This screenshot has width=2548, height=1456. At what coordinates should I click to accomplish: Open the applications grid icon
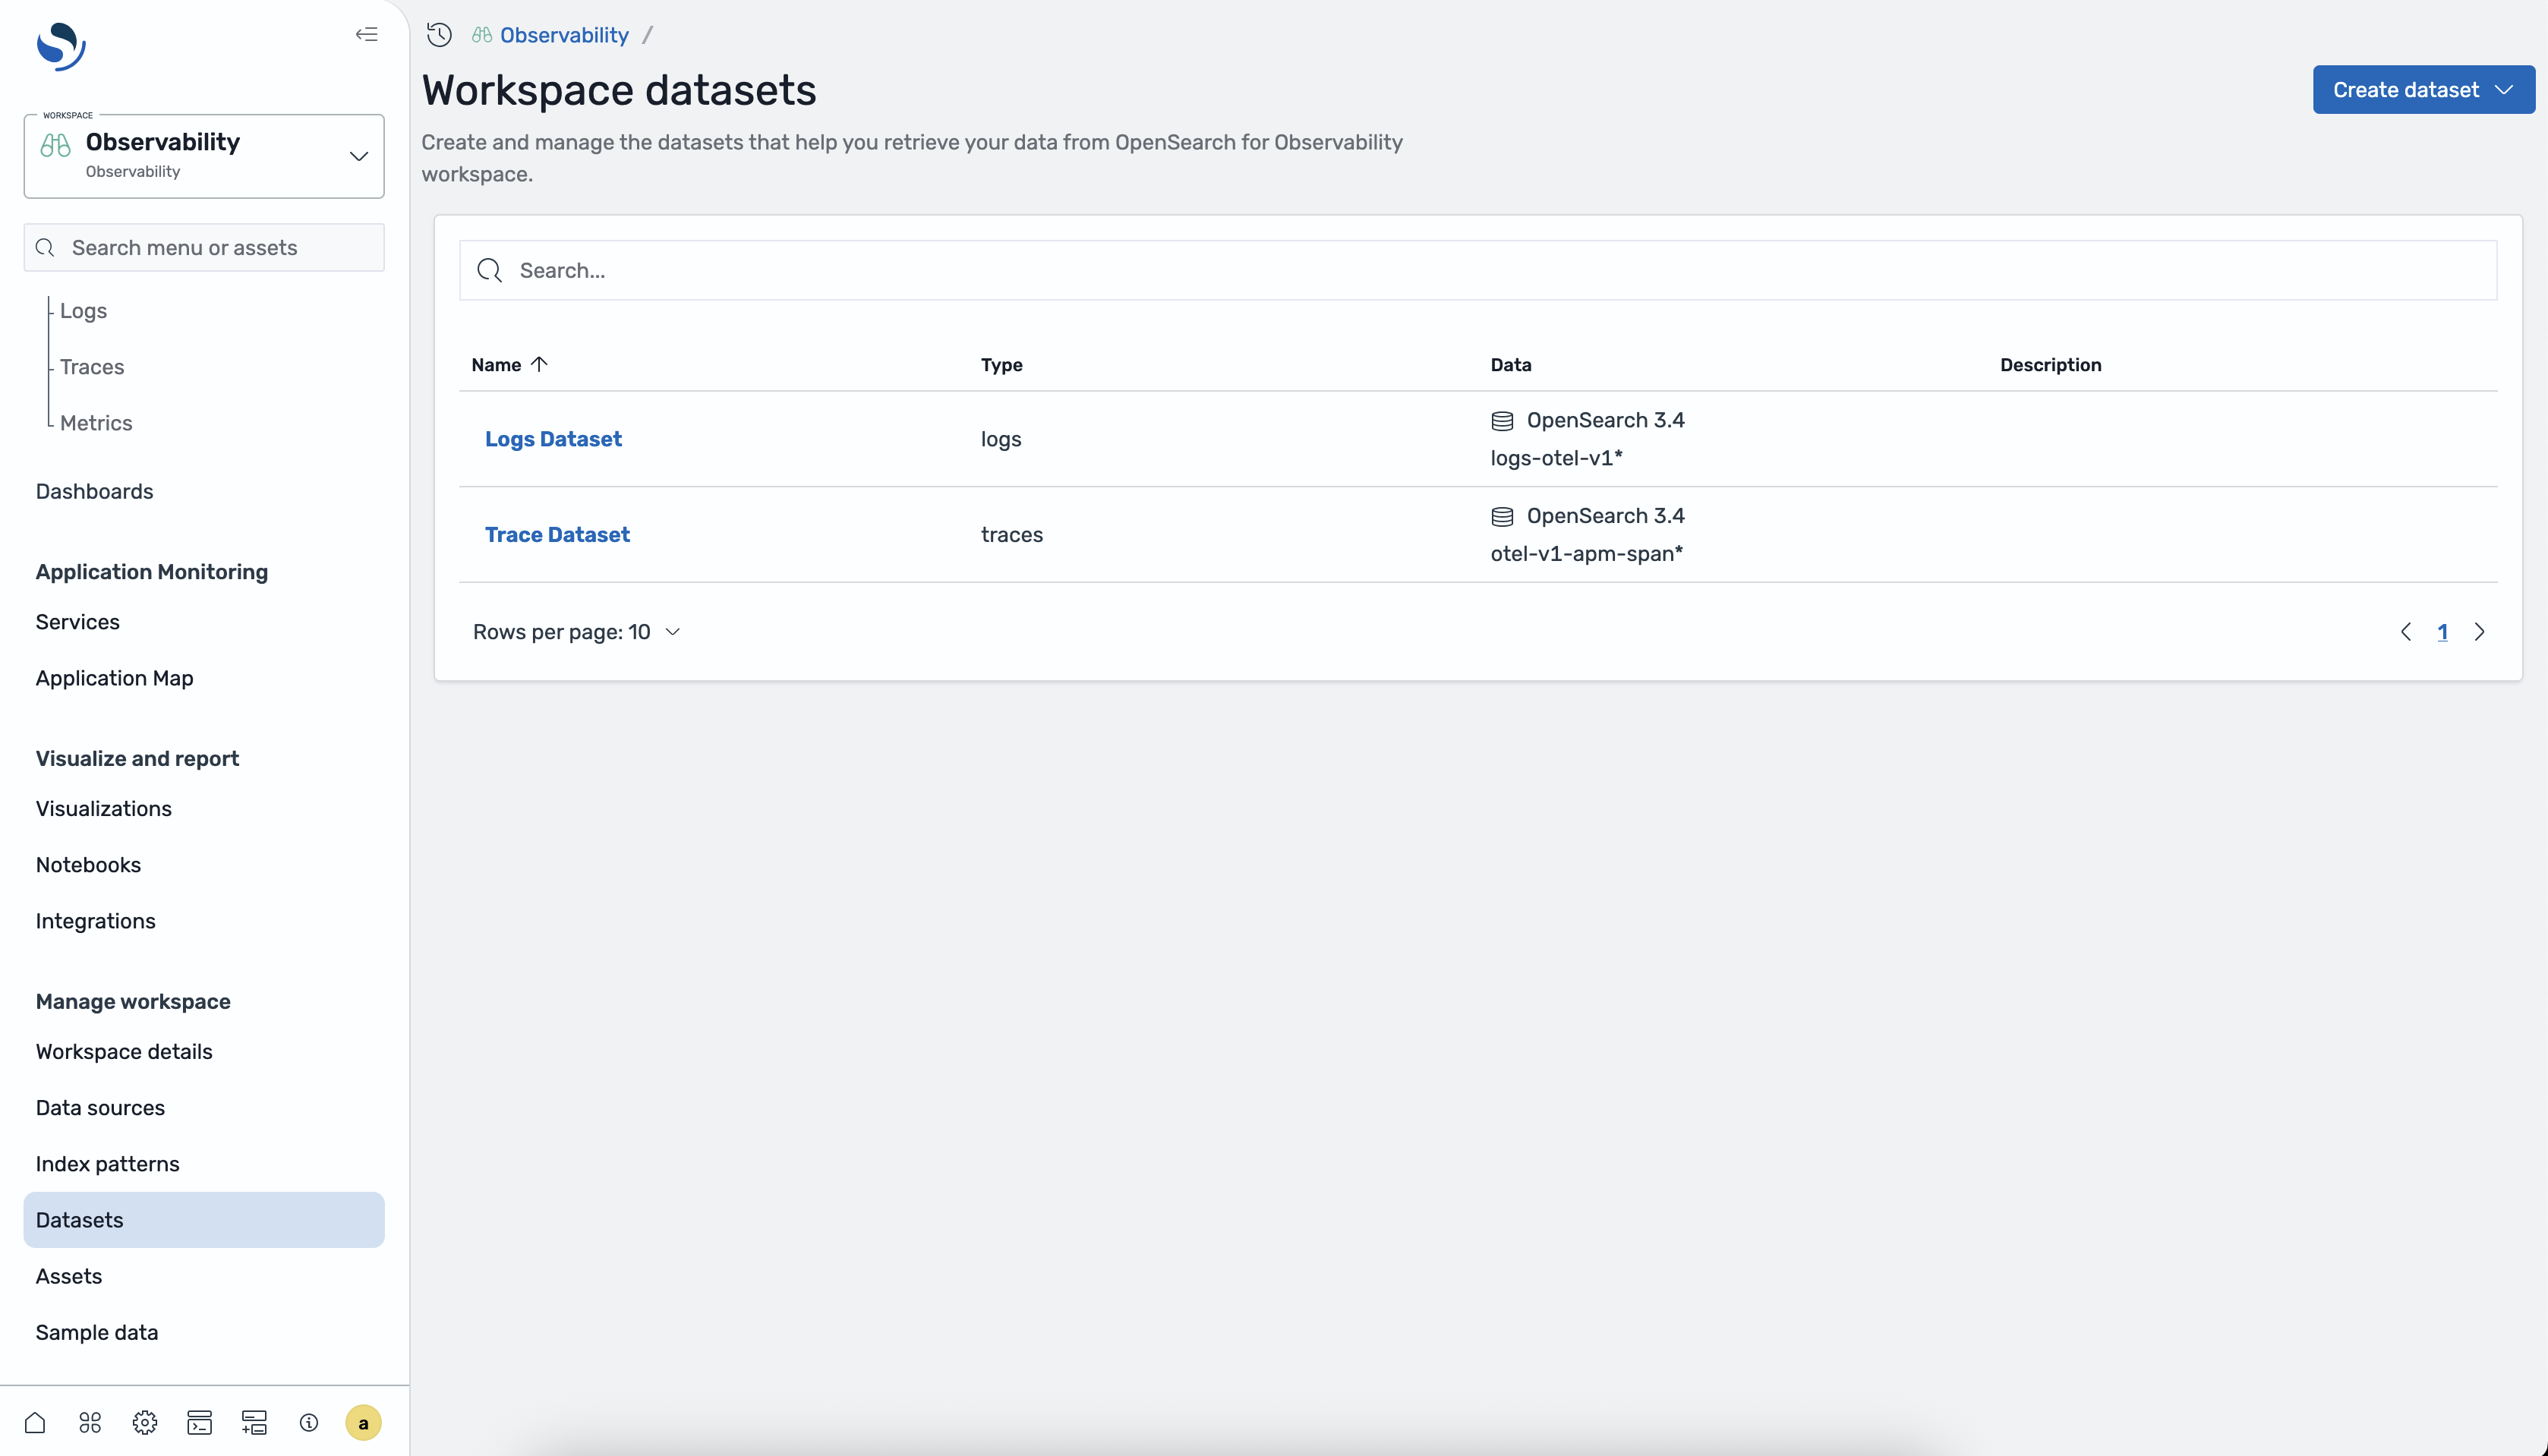click(89, 1422)
